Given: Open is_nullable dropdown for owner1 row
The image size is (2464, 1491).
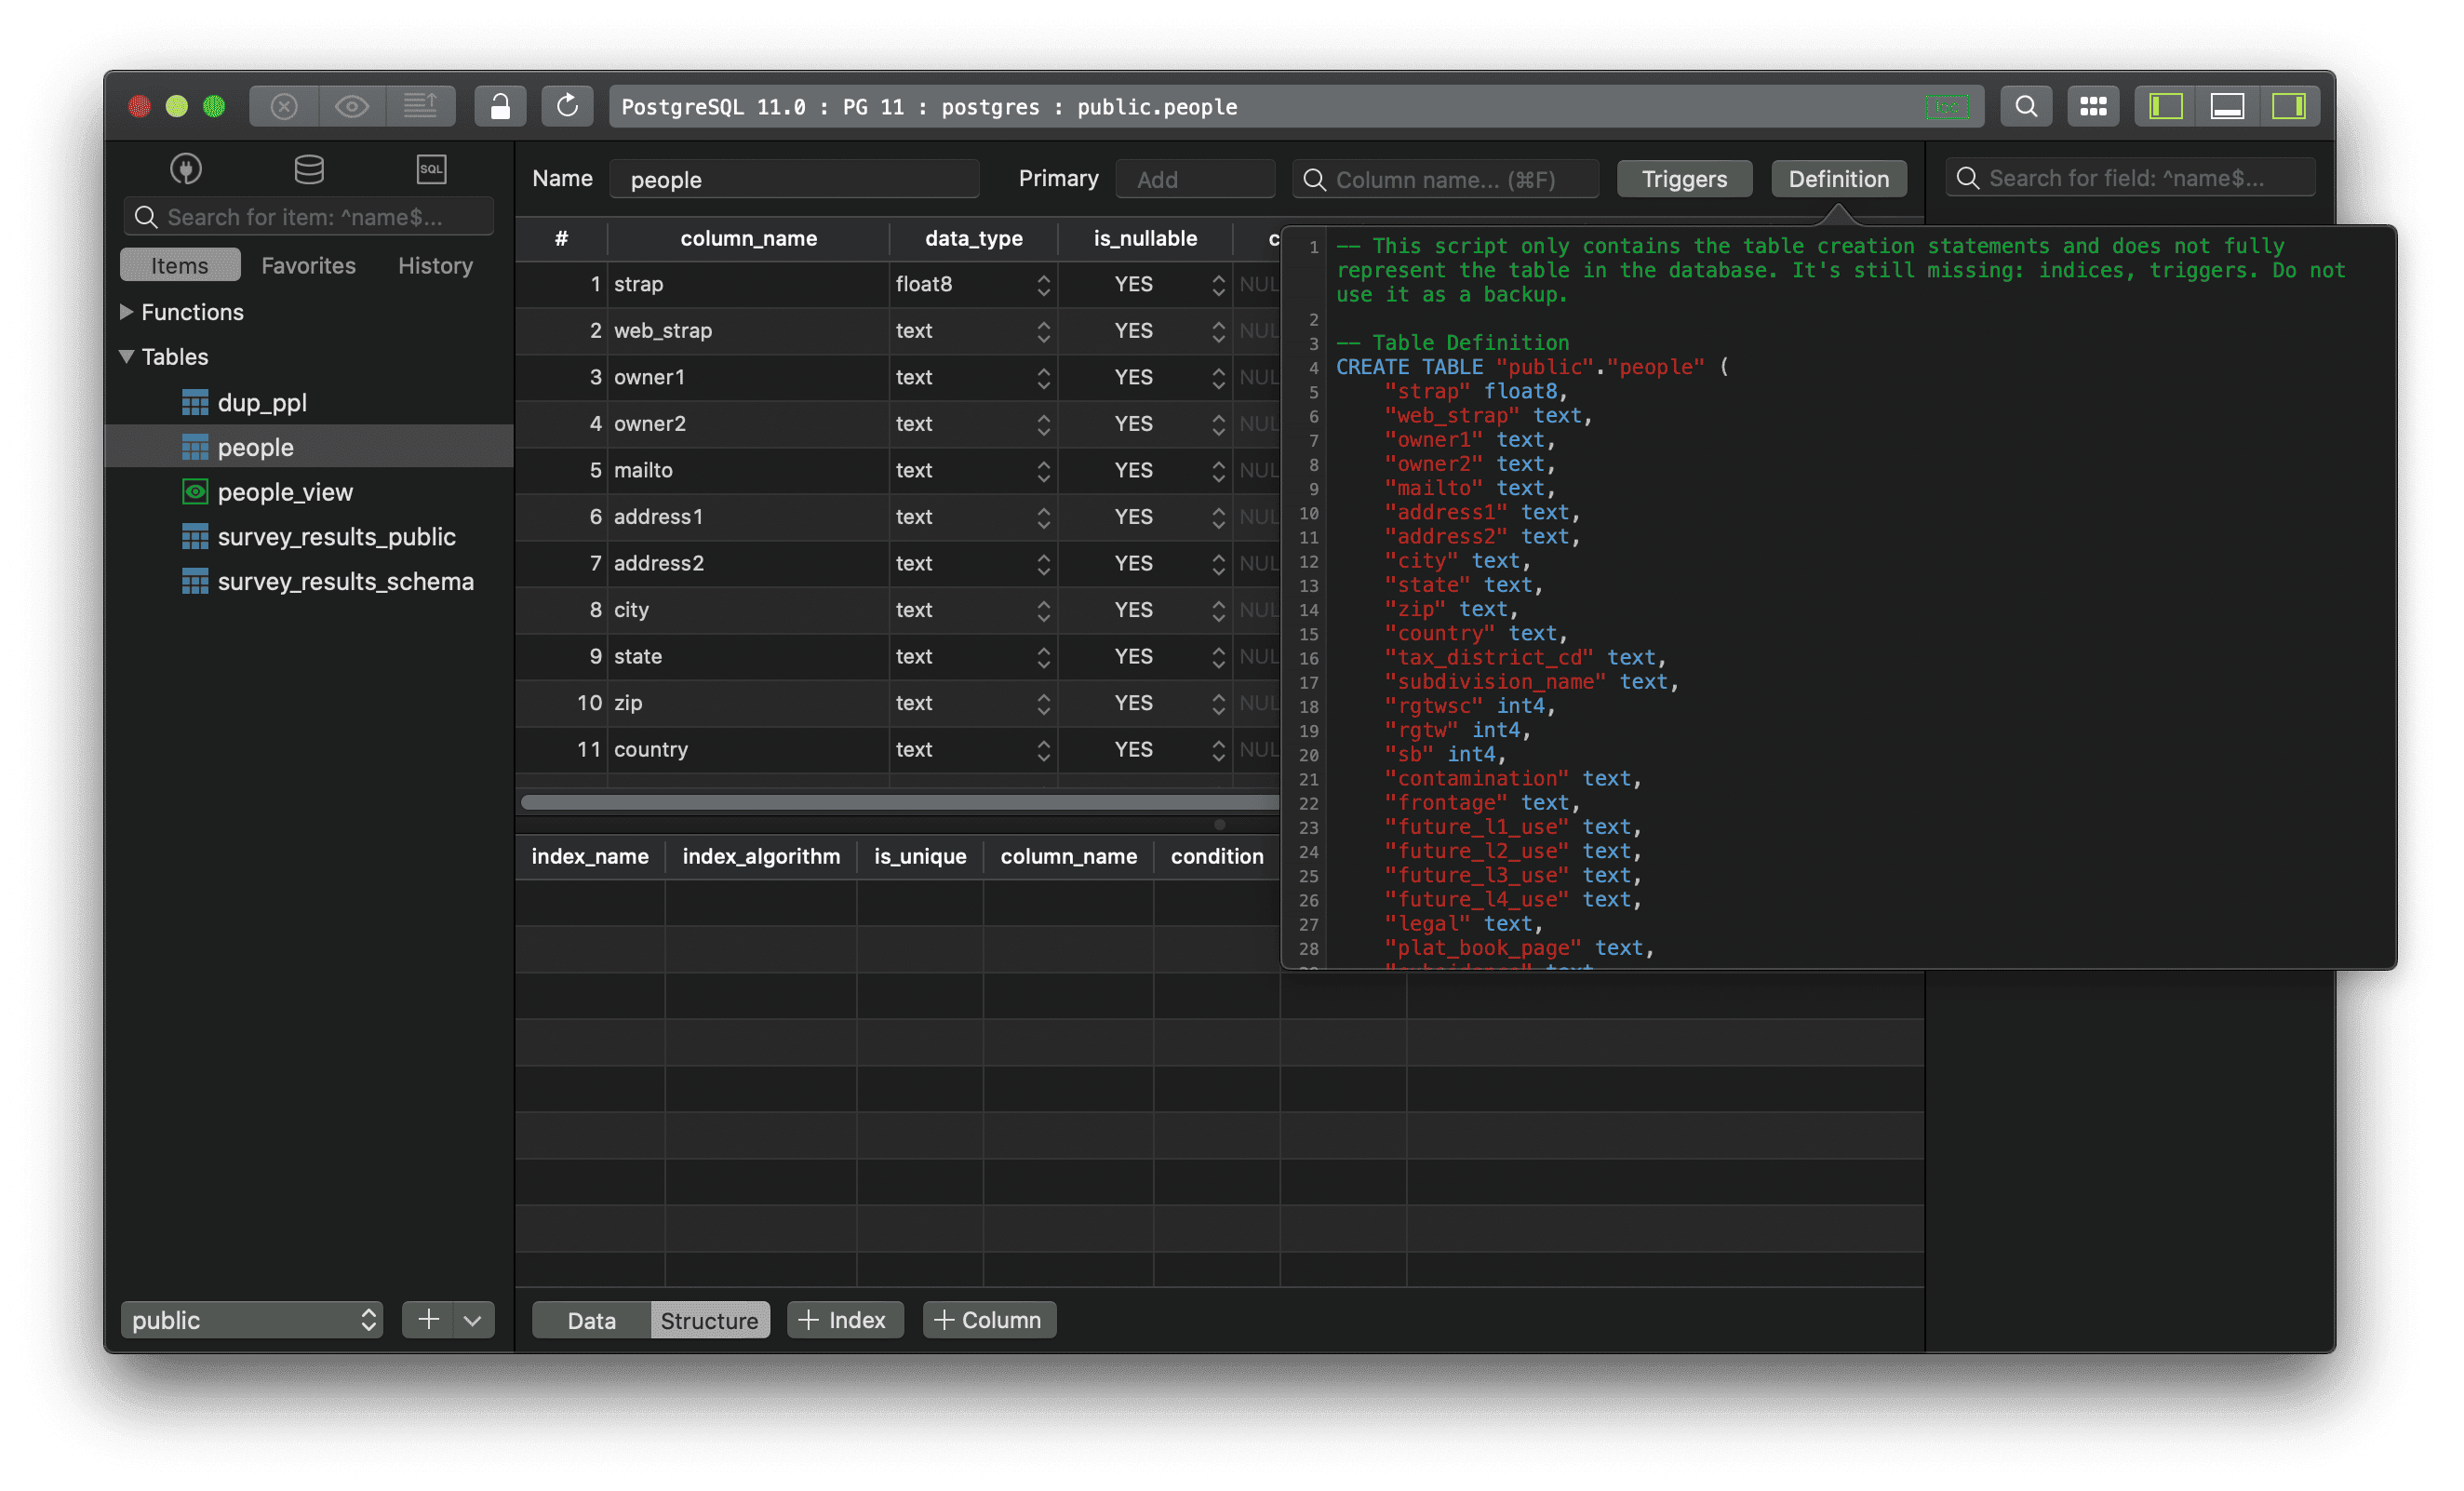Looking at the screenshot, I should (x=1218, y=377).
